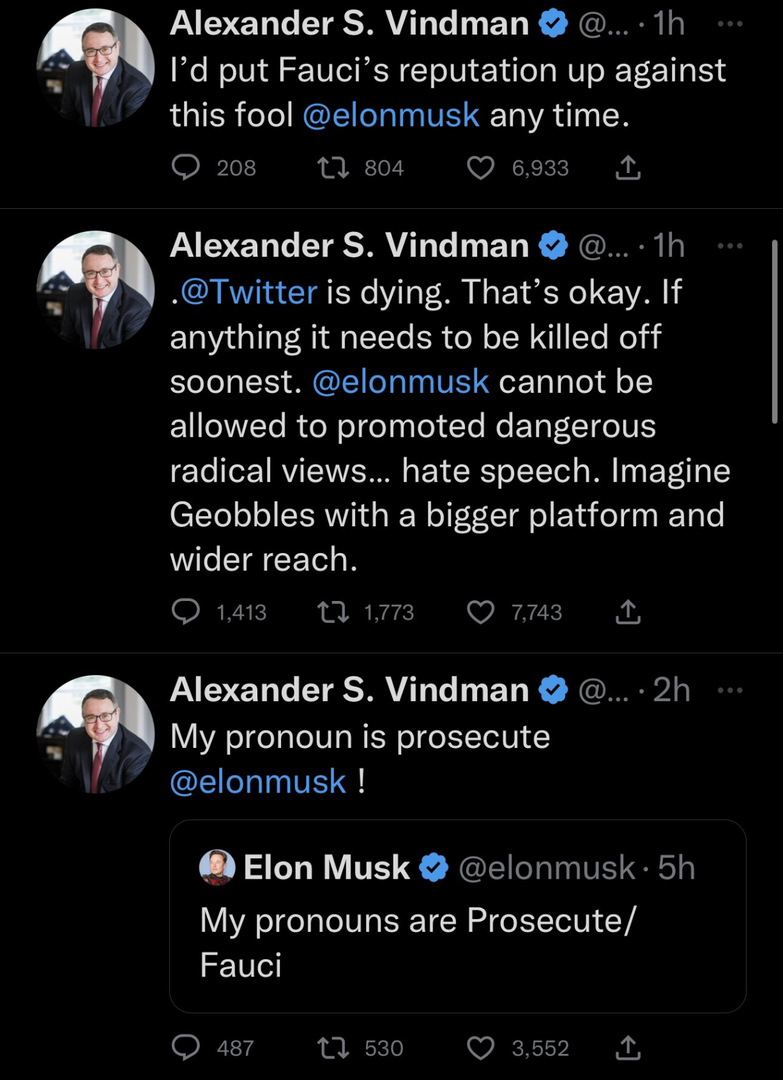This screenshot has height=1080, width=783.
Task: Like the 'Twitter is dying' tweet
Action: 481,612
